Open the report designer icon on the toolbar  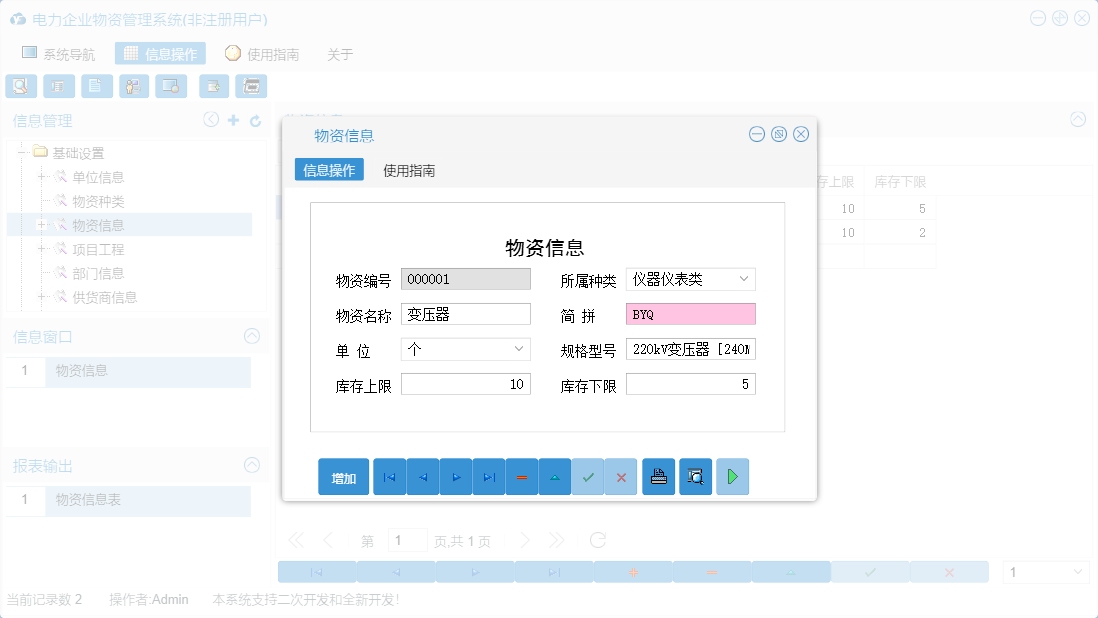[58, 86]
